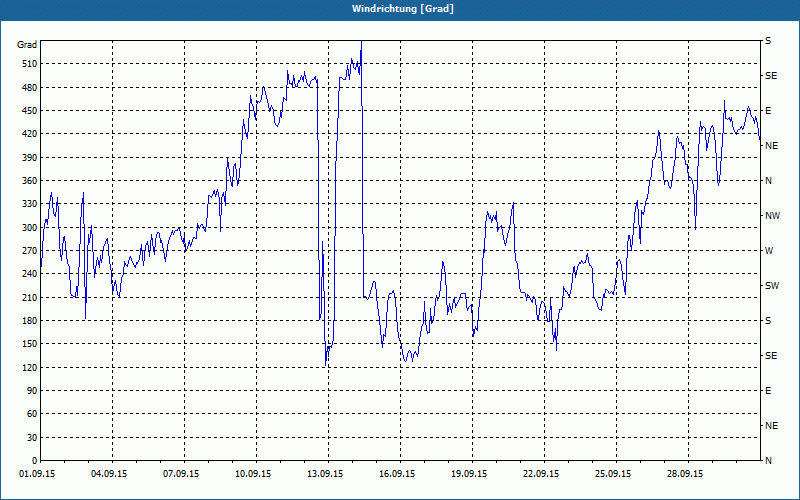Click the date label 07.09.15
The image size is (800, 500).
pos(181,474)
